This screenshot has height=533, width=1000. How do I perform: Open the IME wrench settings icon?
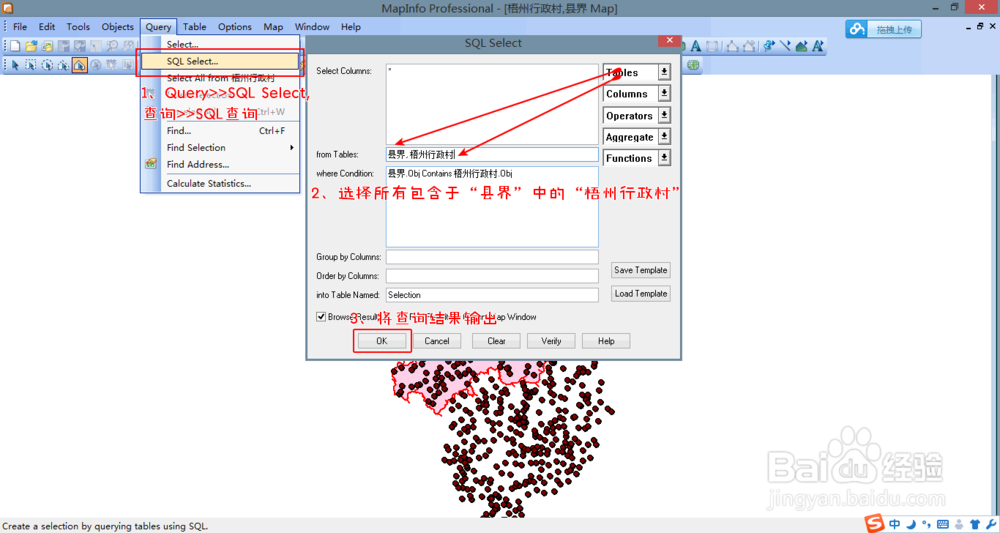[x=991, y=524]
